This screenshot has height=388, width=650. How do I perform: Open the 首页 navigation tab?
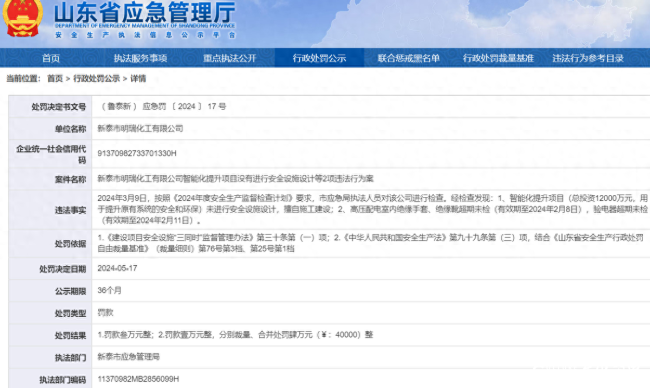click(x=51, y=58)
